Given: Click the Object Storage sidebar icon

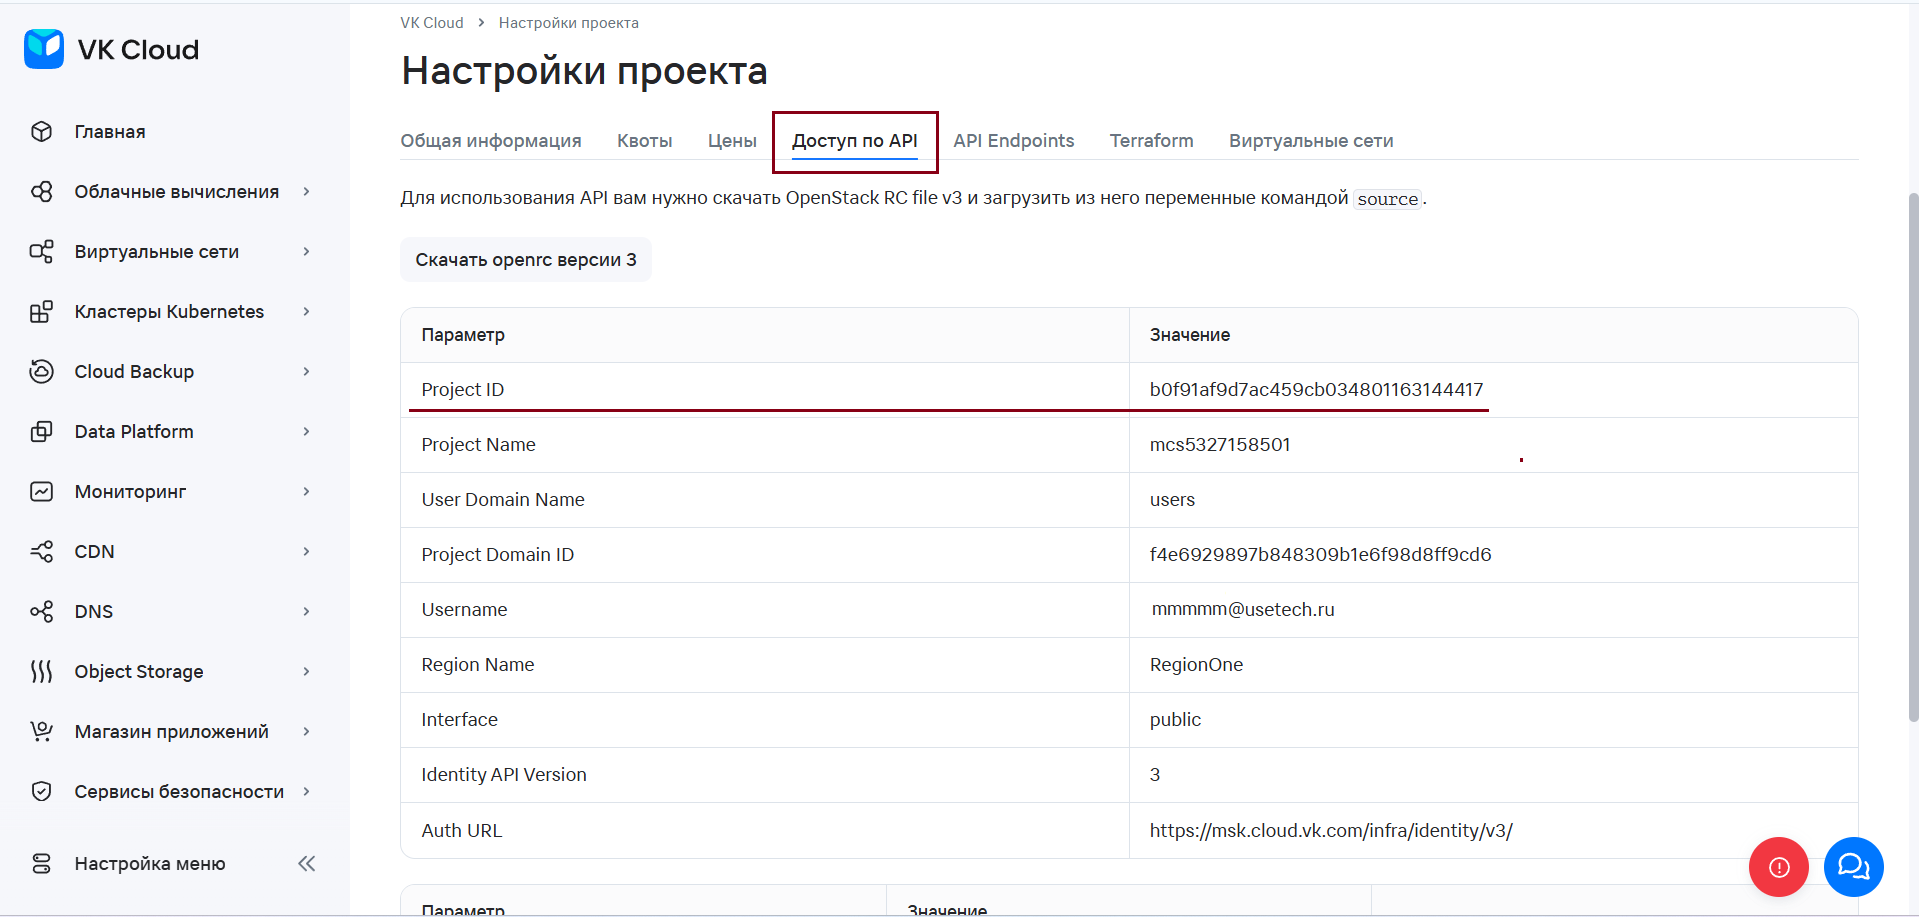Looking at the screenshot, I should click(41, 672).
